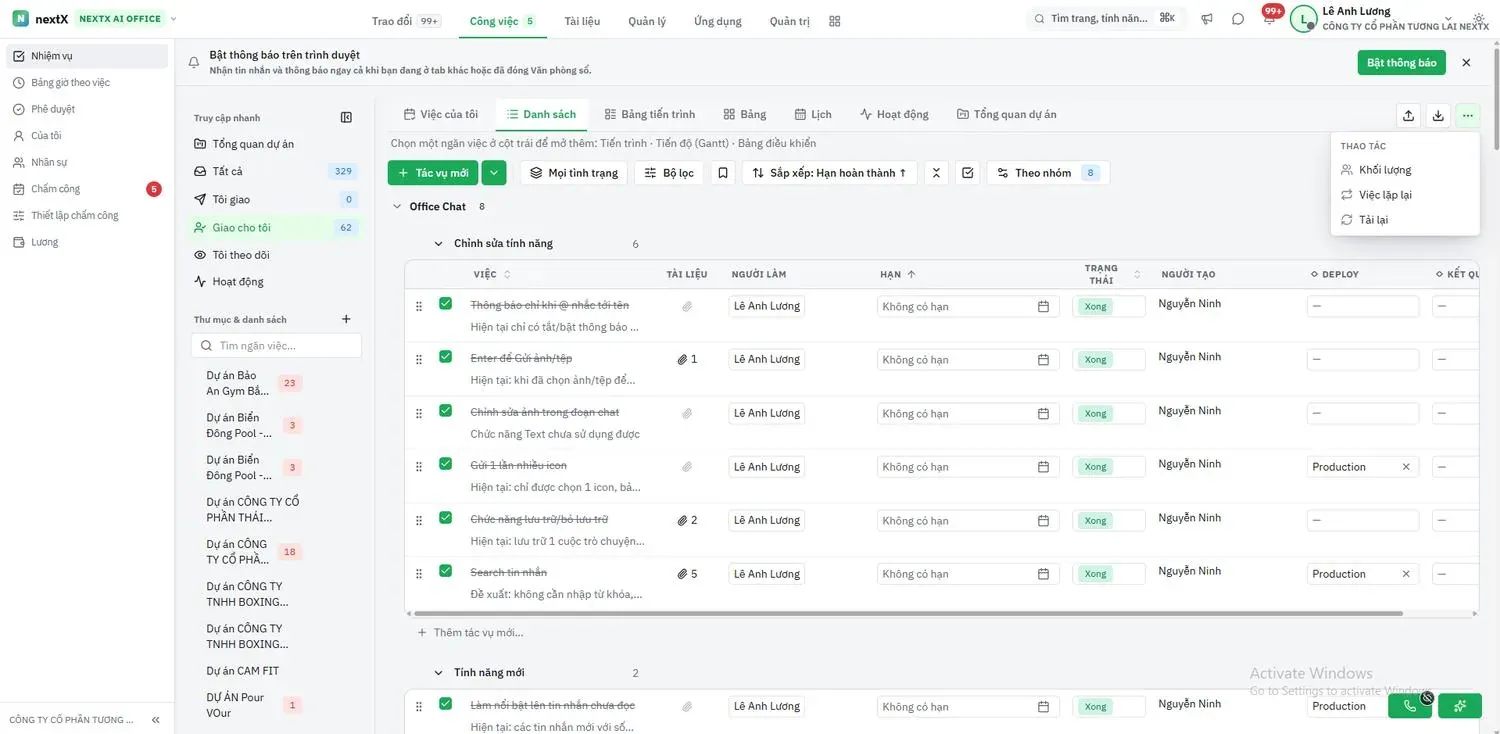This screenshot has width=1500, height=734.
Task: Click the multi-select checkbox icon in toolbar
Action: point(967,173)
